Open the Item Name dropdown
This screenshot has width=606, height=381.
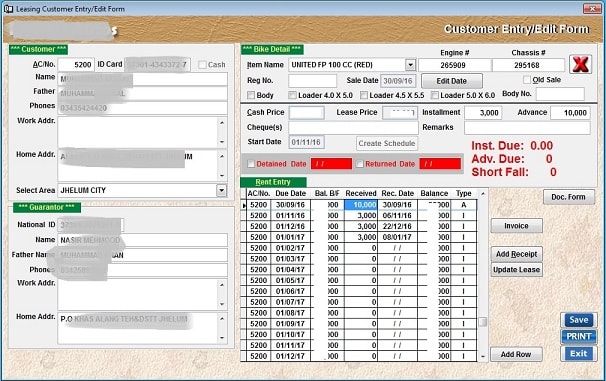[410, 65]
